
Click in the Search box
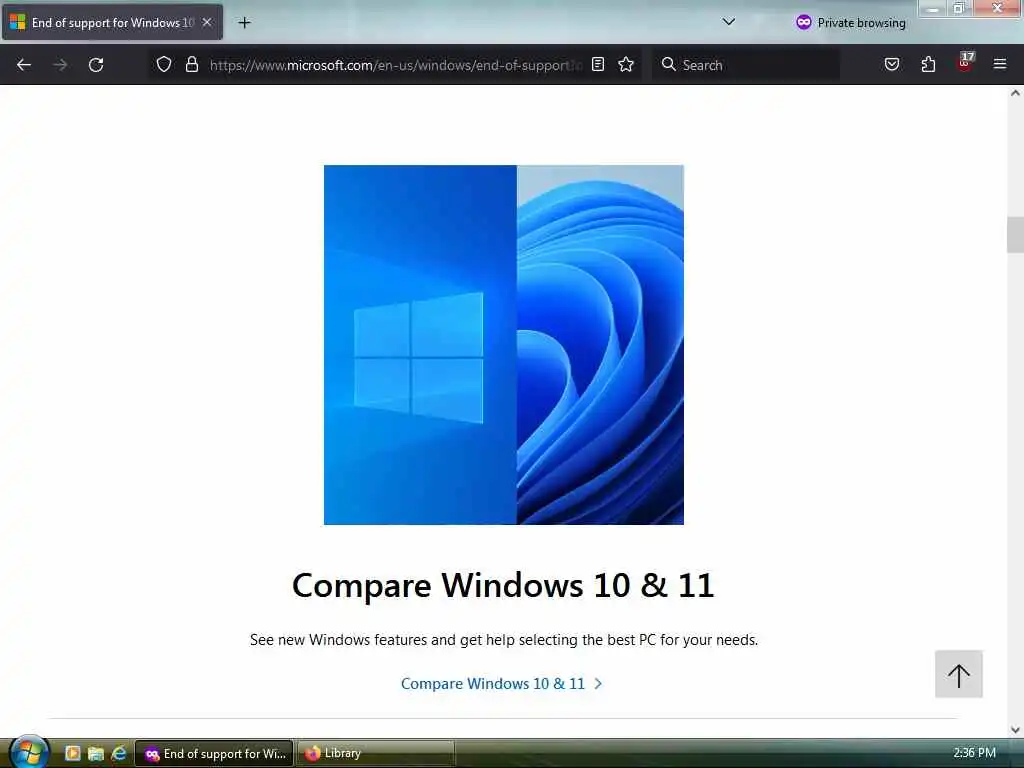click(x=746, y=65)
